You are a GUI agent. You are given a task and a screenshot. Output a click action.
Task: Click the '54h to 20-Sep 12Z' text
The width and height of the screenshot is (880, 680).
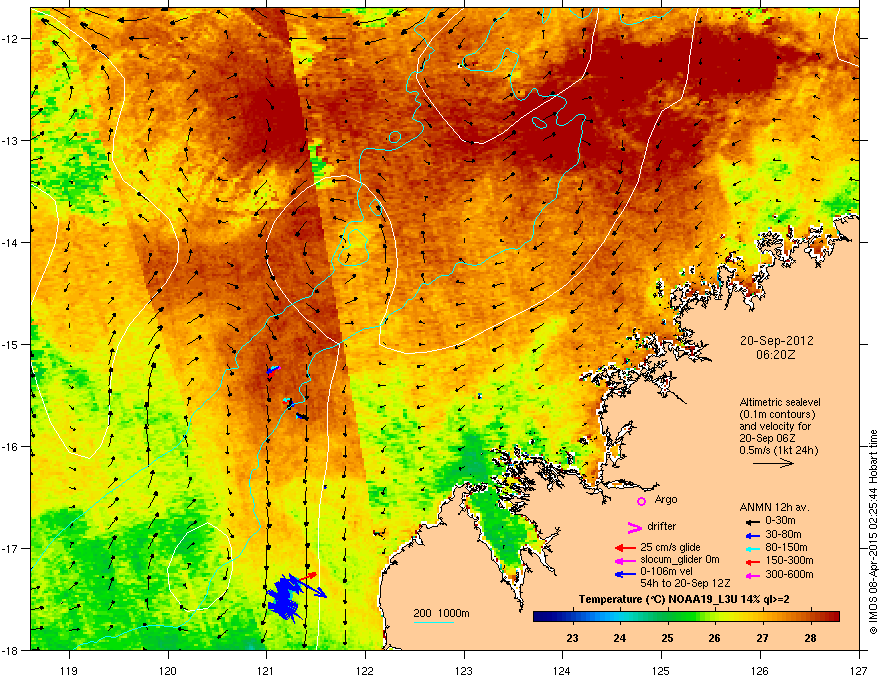[685, 583]
